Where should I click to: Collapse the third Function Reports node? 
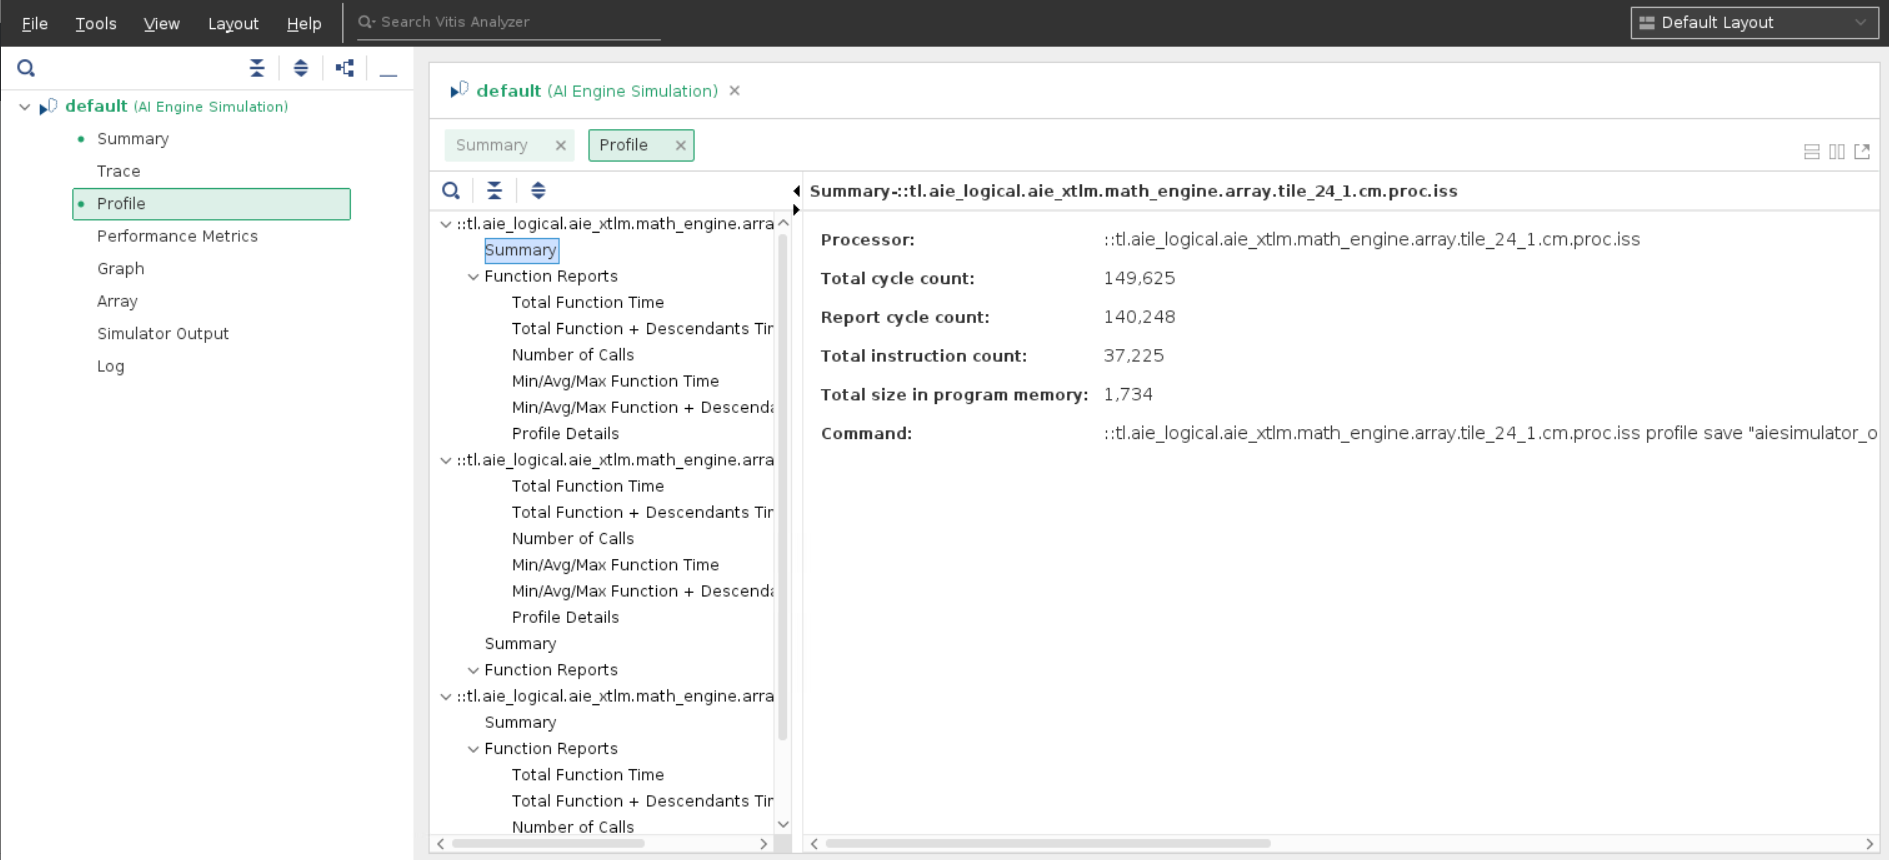474,749
